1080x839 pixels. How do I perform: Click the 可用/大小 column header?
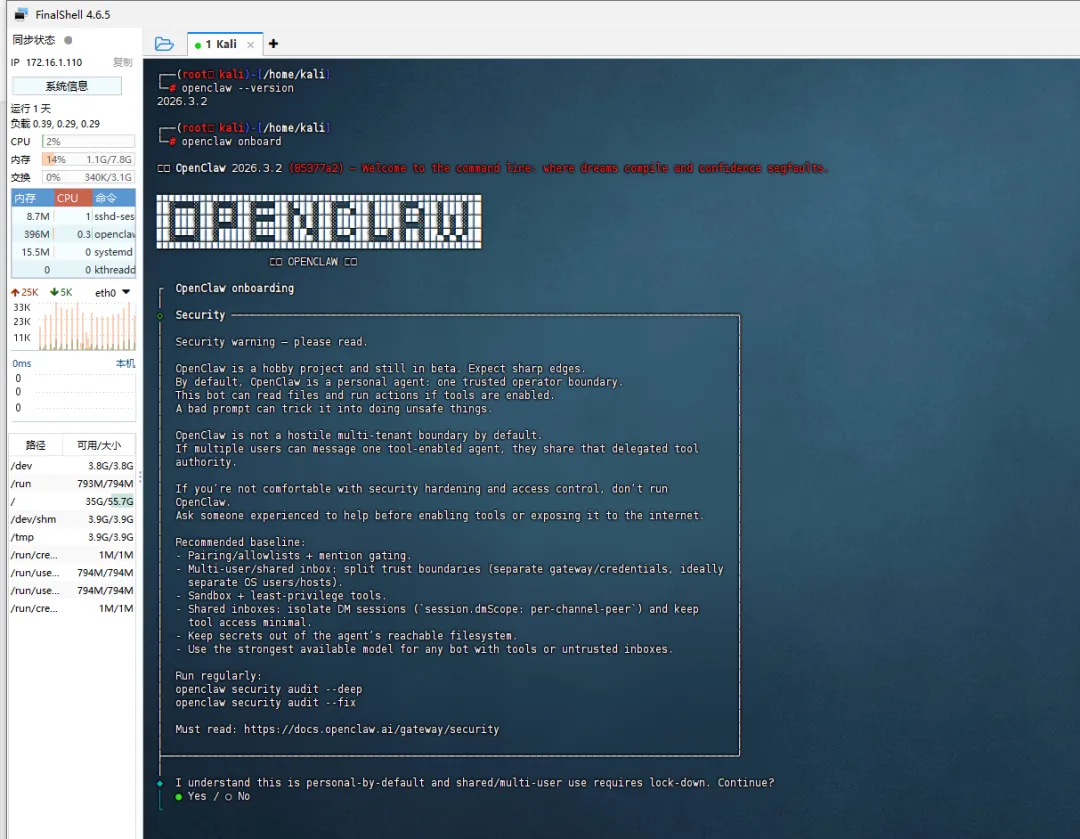point(99,446)
